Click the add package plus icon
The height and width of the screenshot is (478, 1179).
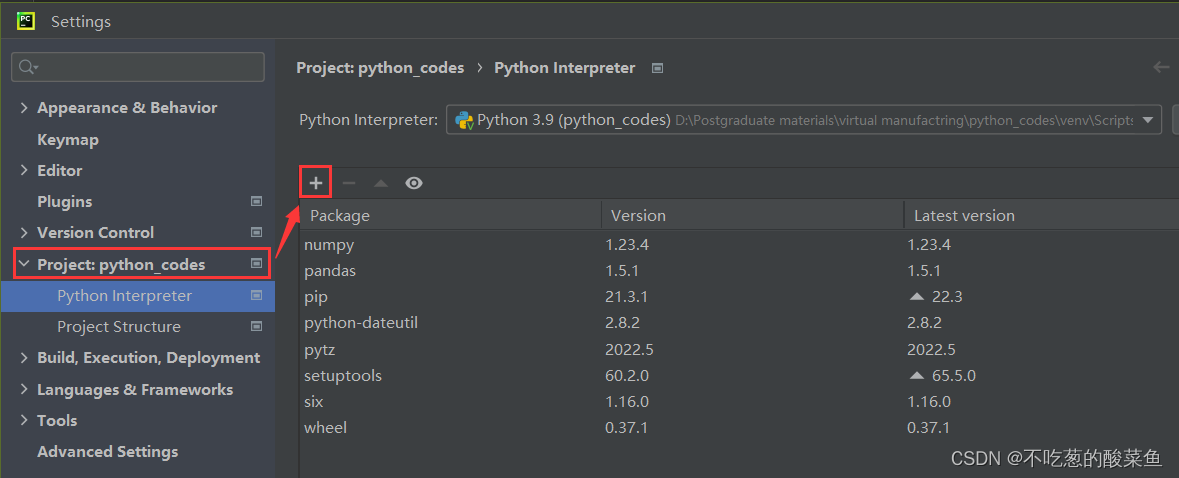[316, 183]
